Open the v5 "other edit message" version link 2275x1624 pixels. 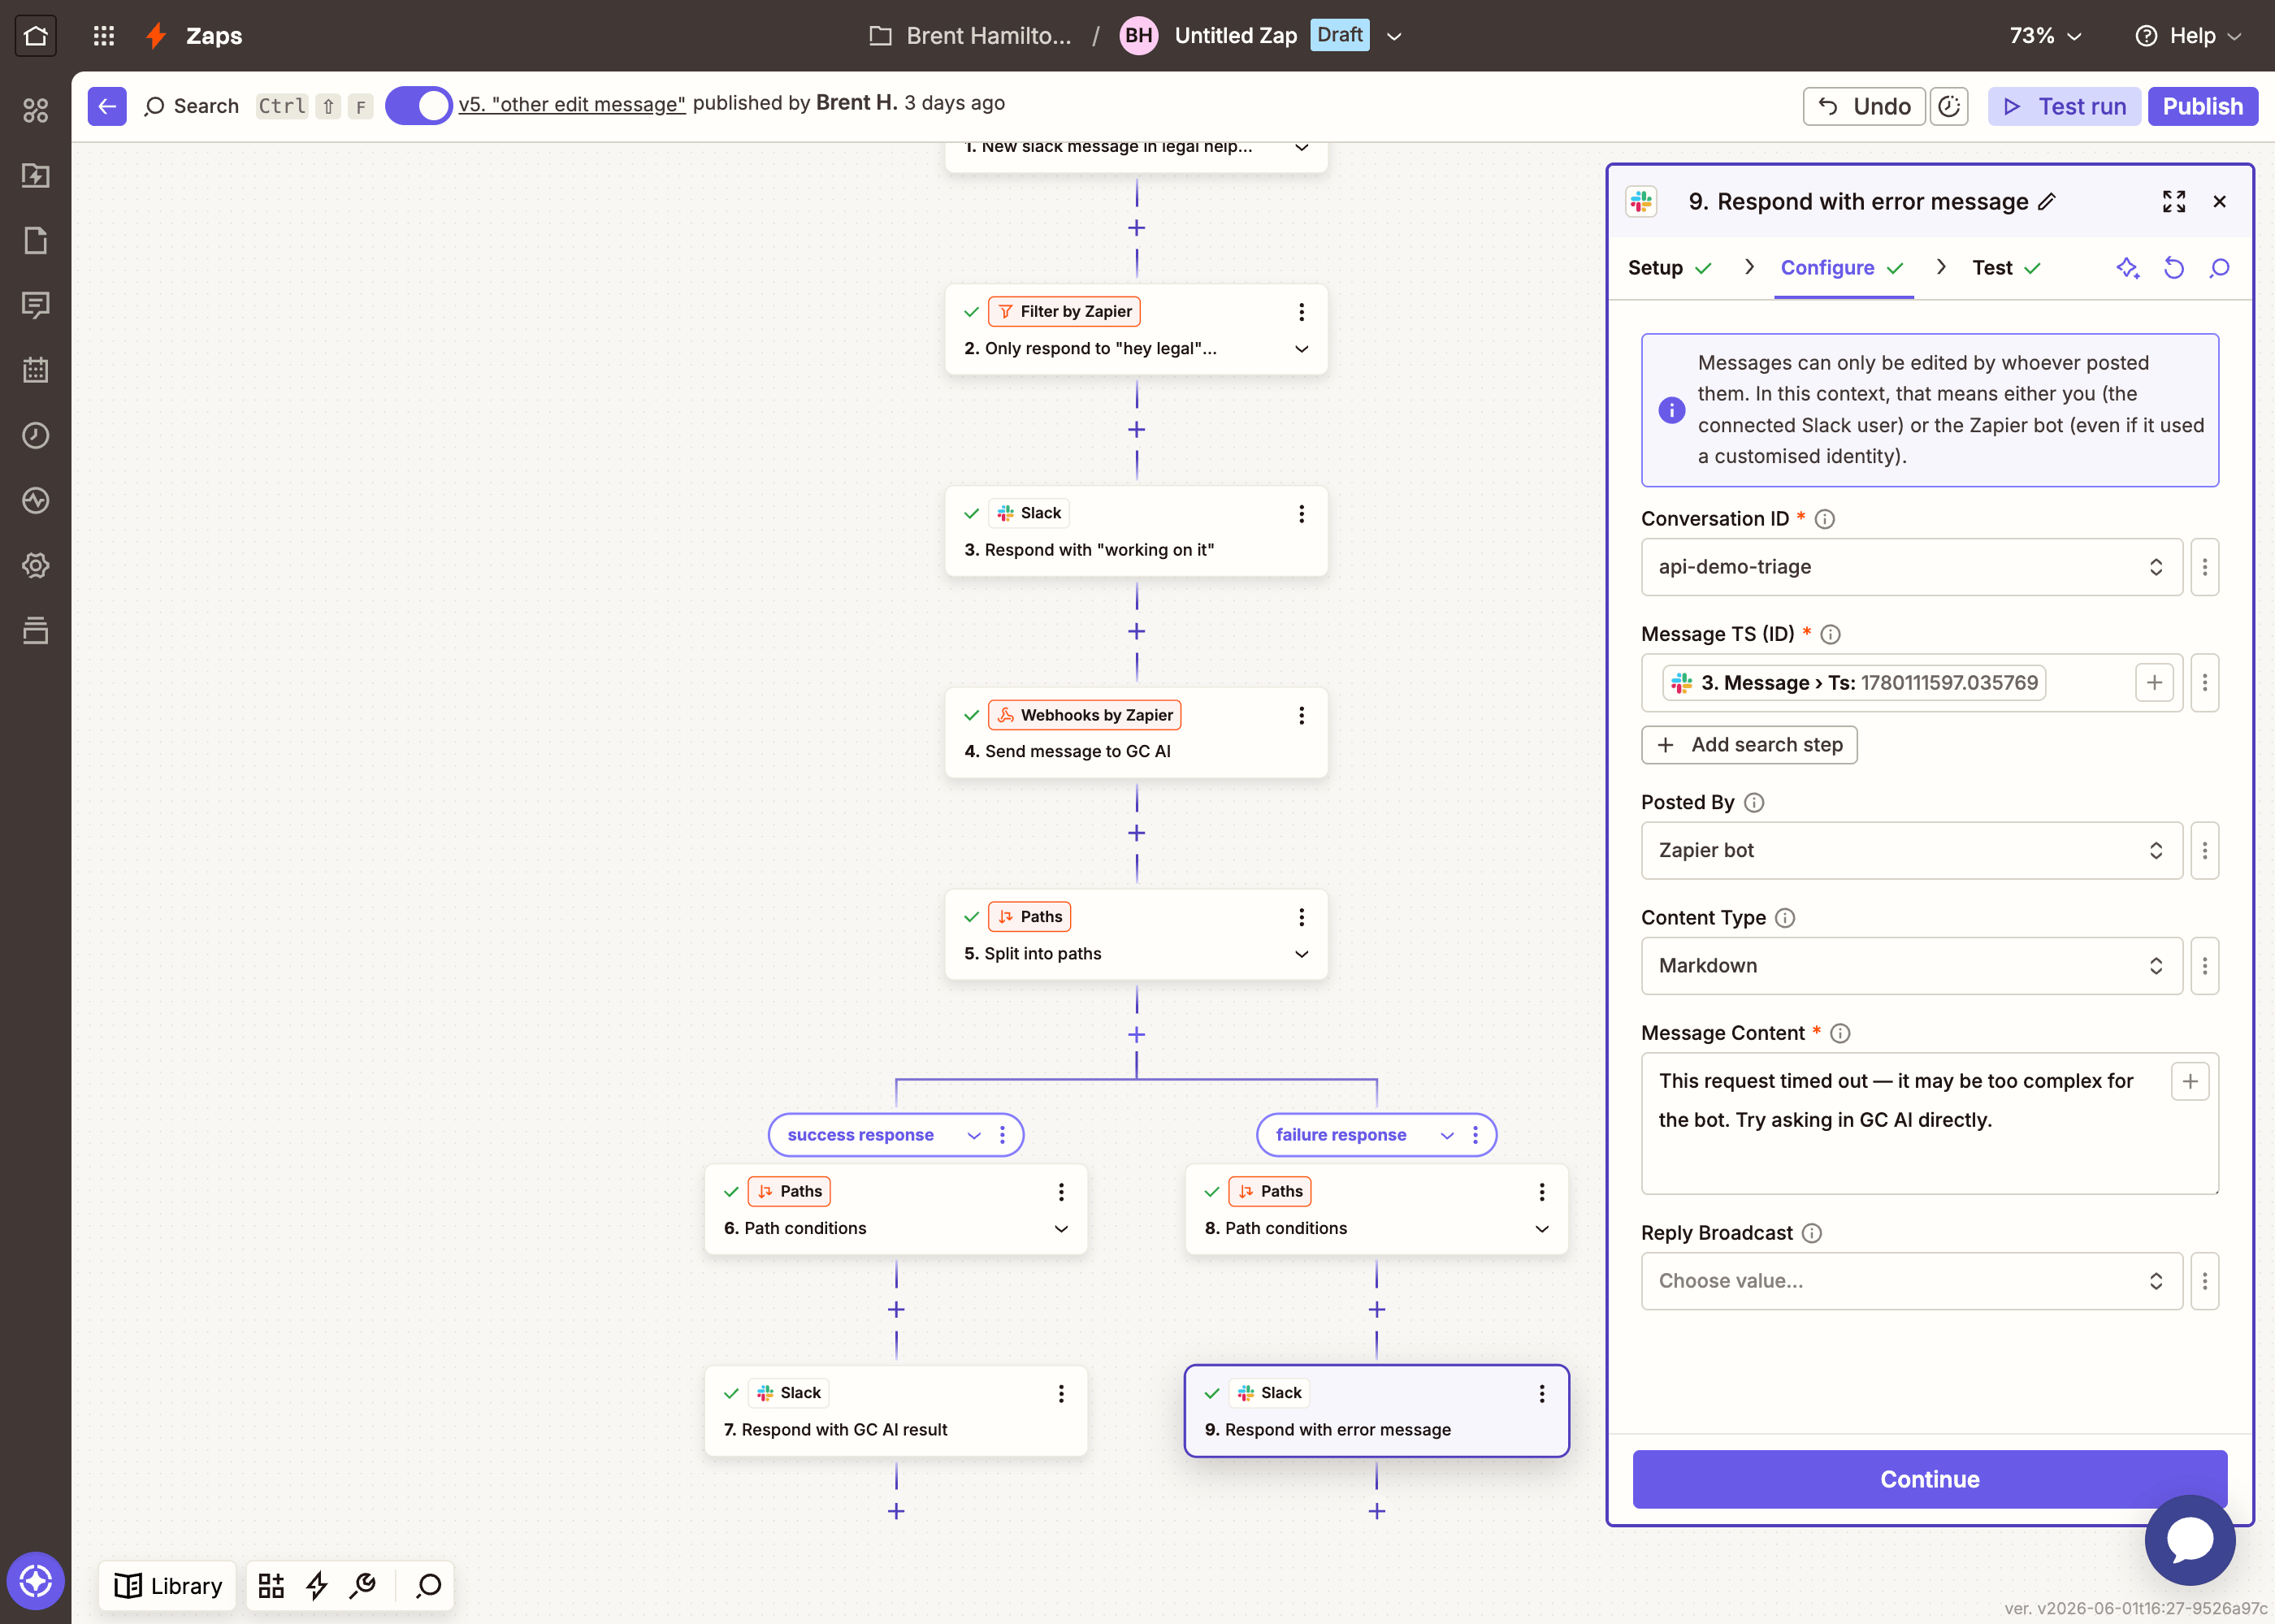[x=572, y=104]
